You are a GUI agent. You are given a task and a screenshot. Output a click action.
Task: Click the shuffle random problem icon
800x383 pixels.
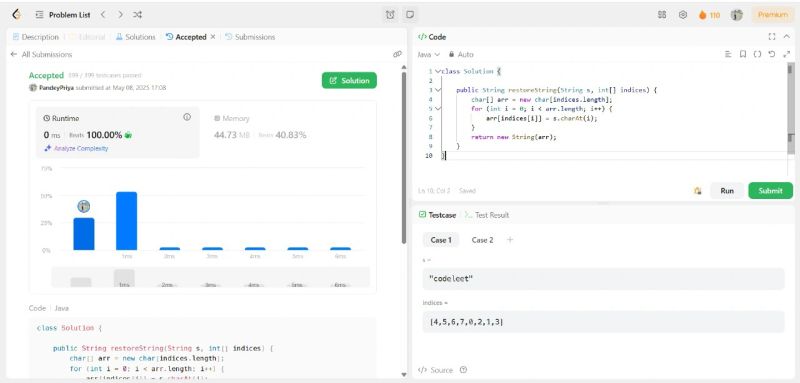137,15
